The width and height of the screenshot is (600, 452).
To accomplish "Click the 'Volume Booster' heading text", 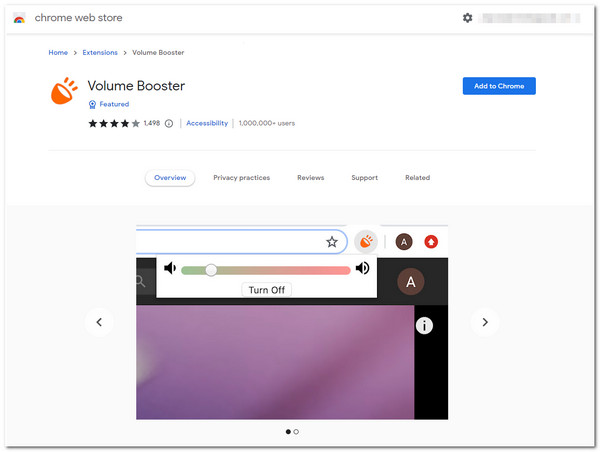I will click(x=136, y=86).
